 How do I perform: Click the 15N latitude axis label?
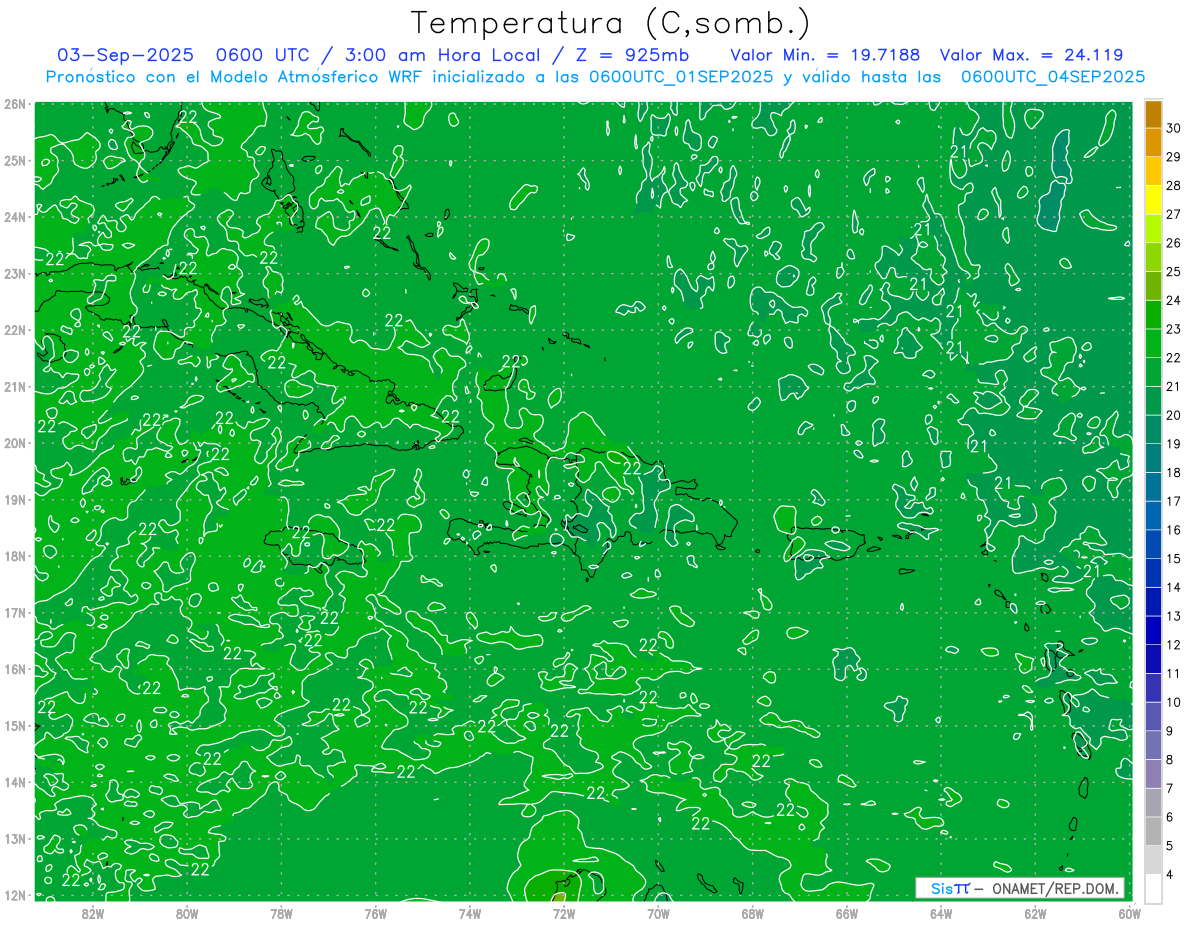click(14, 726)
